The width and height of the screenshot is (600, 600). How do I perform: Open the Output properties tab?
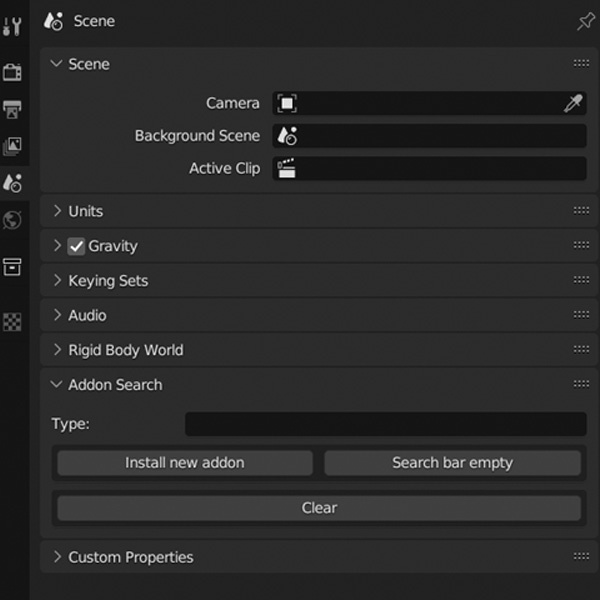coord(12,109)
